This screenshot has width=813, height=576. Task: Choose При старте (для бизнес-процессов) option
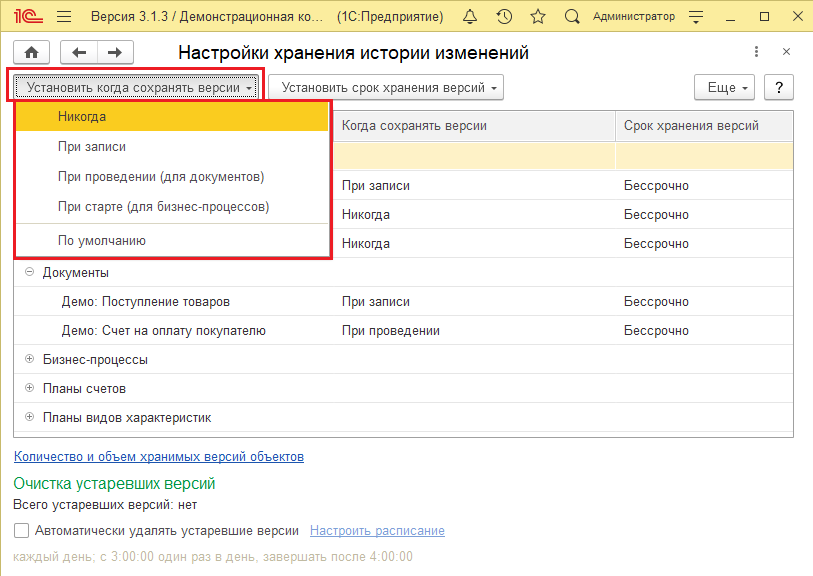(173, 207)
